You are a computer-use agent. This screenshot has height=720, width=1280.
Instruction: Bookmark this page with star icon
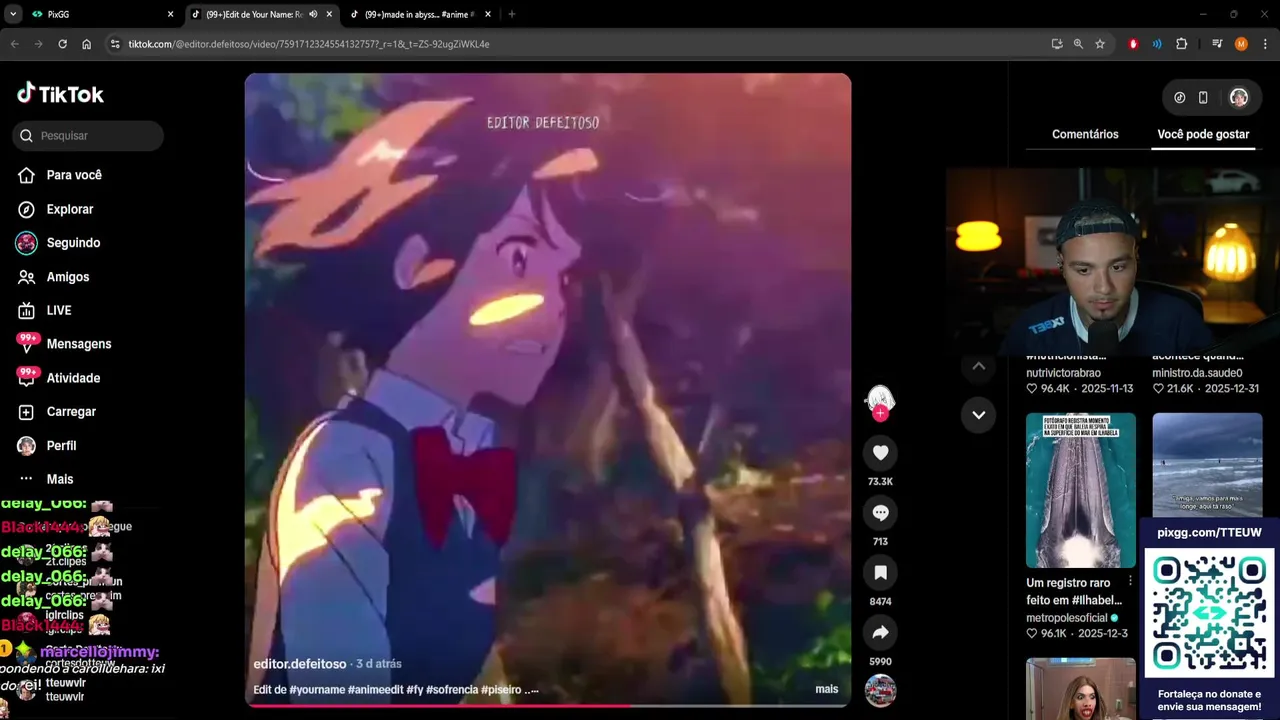click(1100, 44)
